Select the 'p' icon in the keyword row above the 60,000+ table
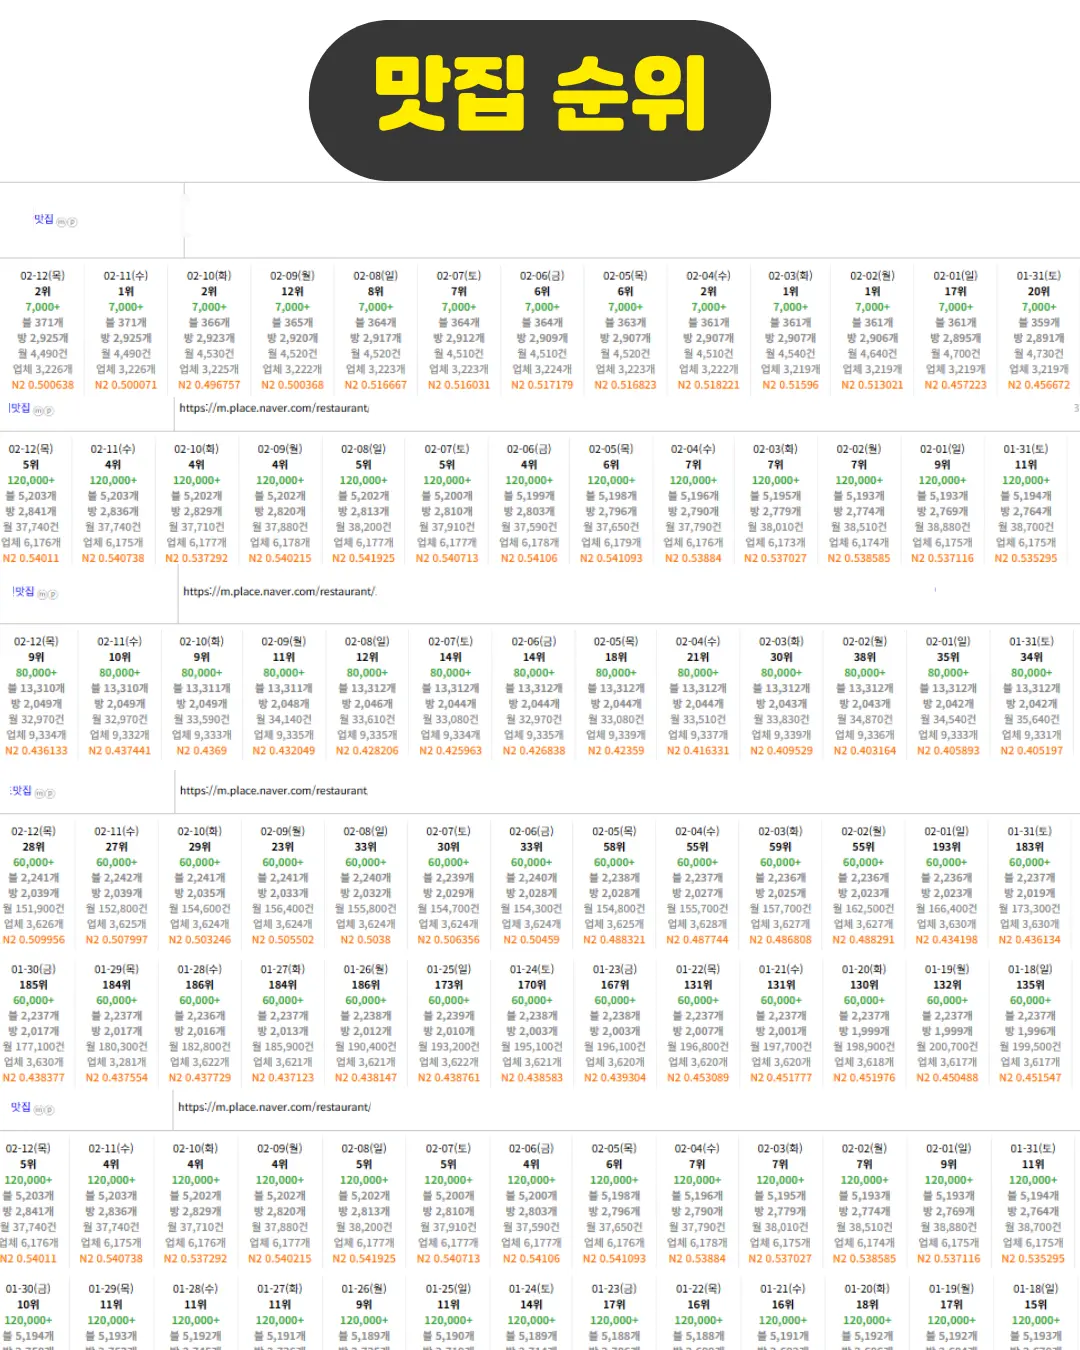The width and height of the screenshot is (1080, 1350). 50,793
